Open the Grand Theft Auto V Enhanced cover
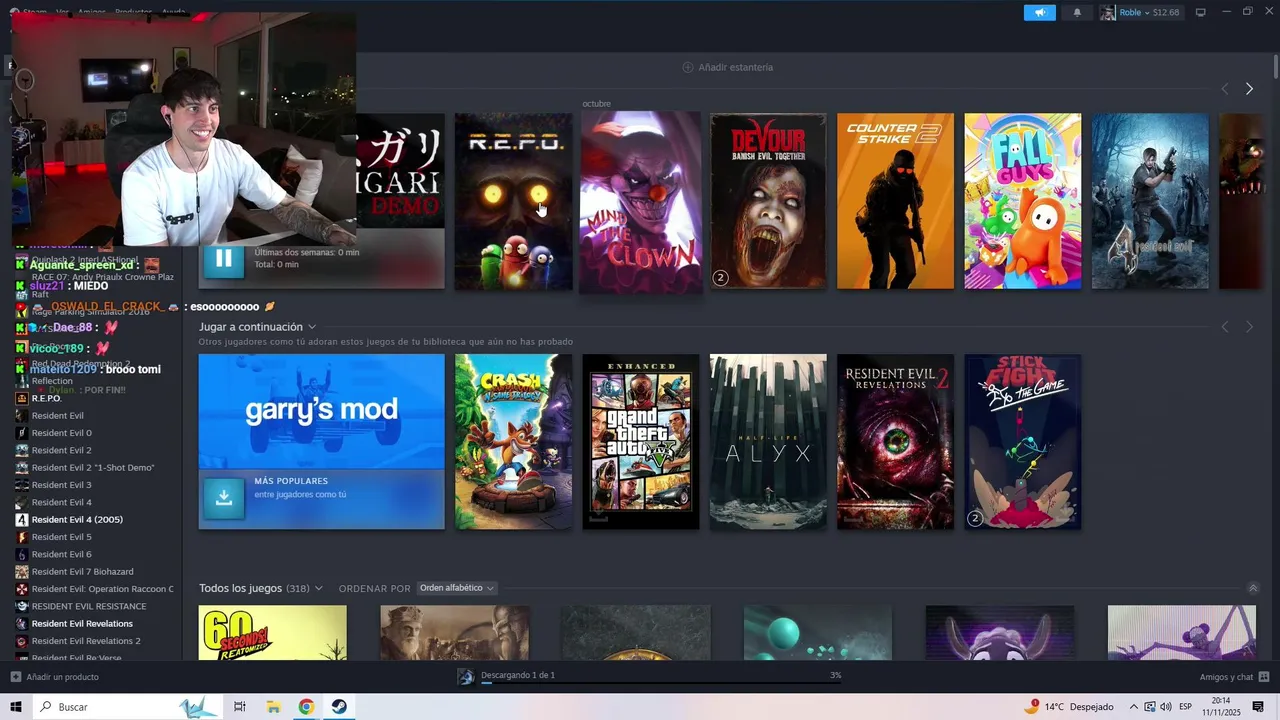Image resolution: width=1280 pixels, height=720 pixels. point(641,441)
